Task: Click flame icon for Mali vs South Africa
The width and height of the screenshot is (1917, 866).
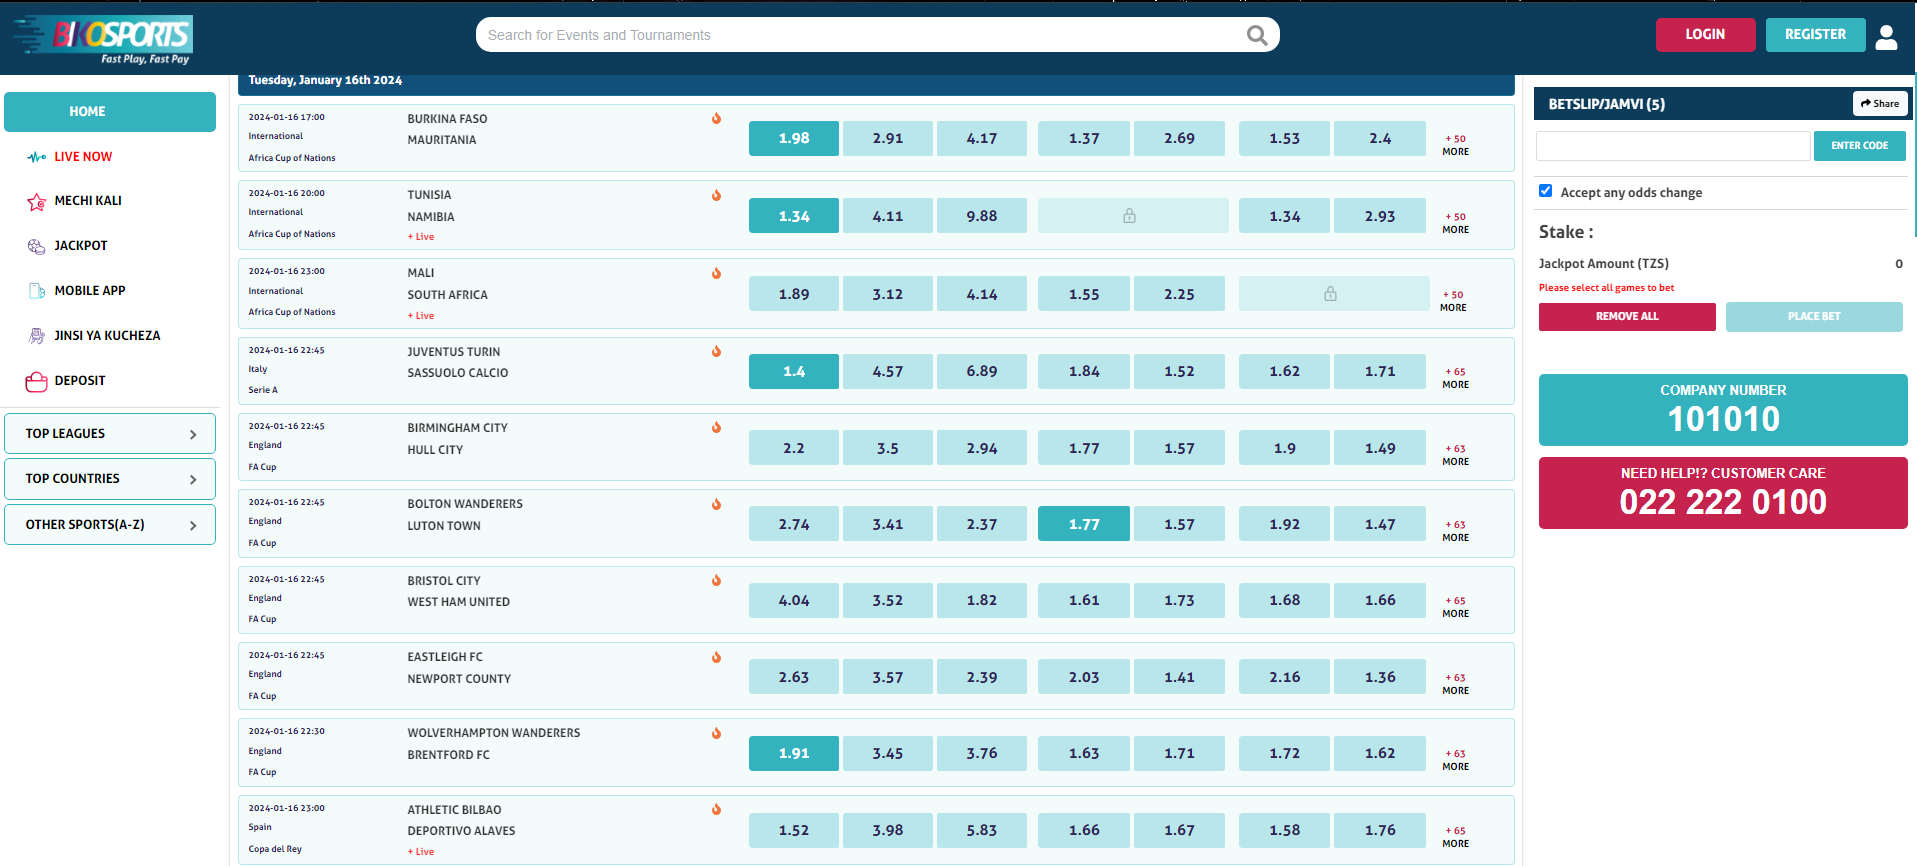Action: point(716,273)
